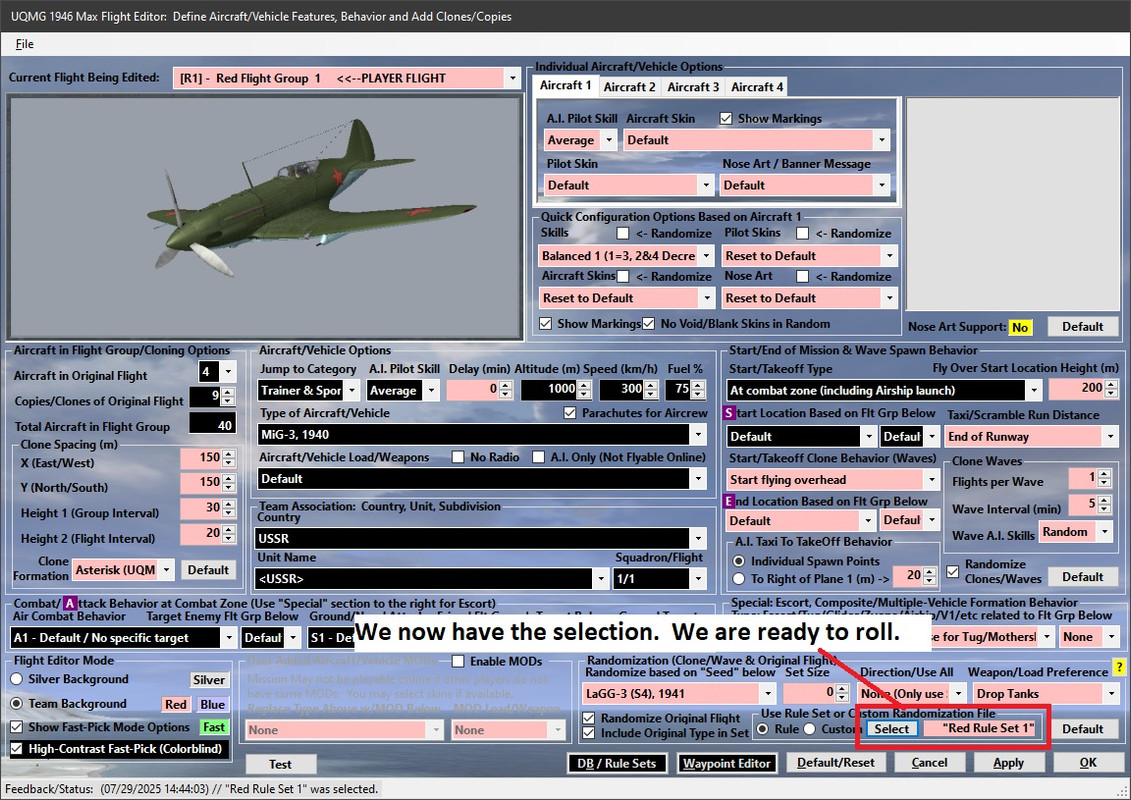Open the File menu
The height and width of the screenshot is (800, 1131).
coord(25,44)
